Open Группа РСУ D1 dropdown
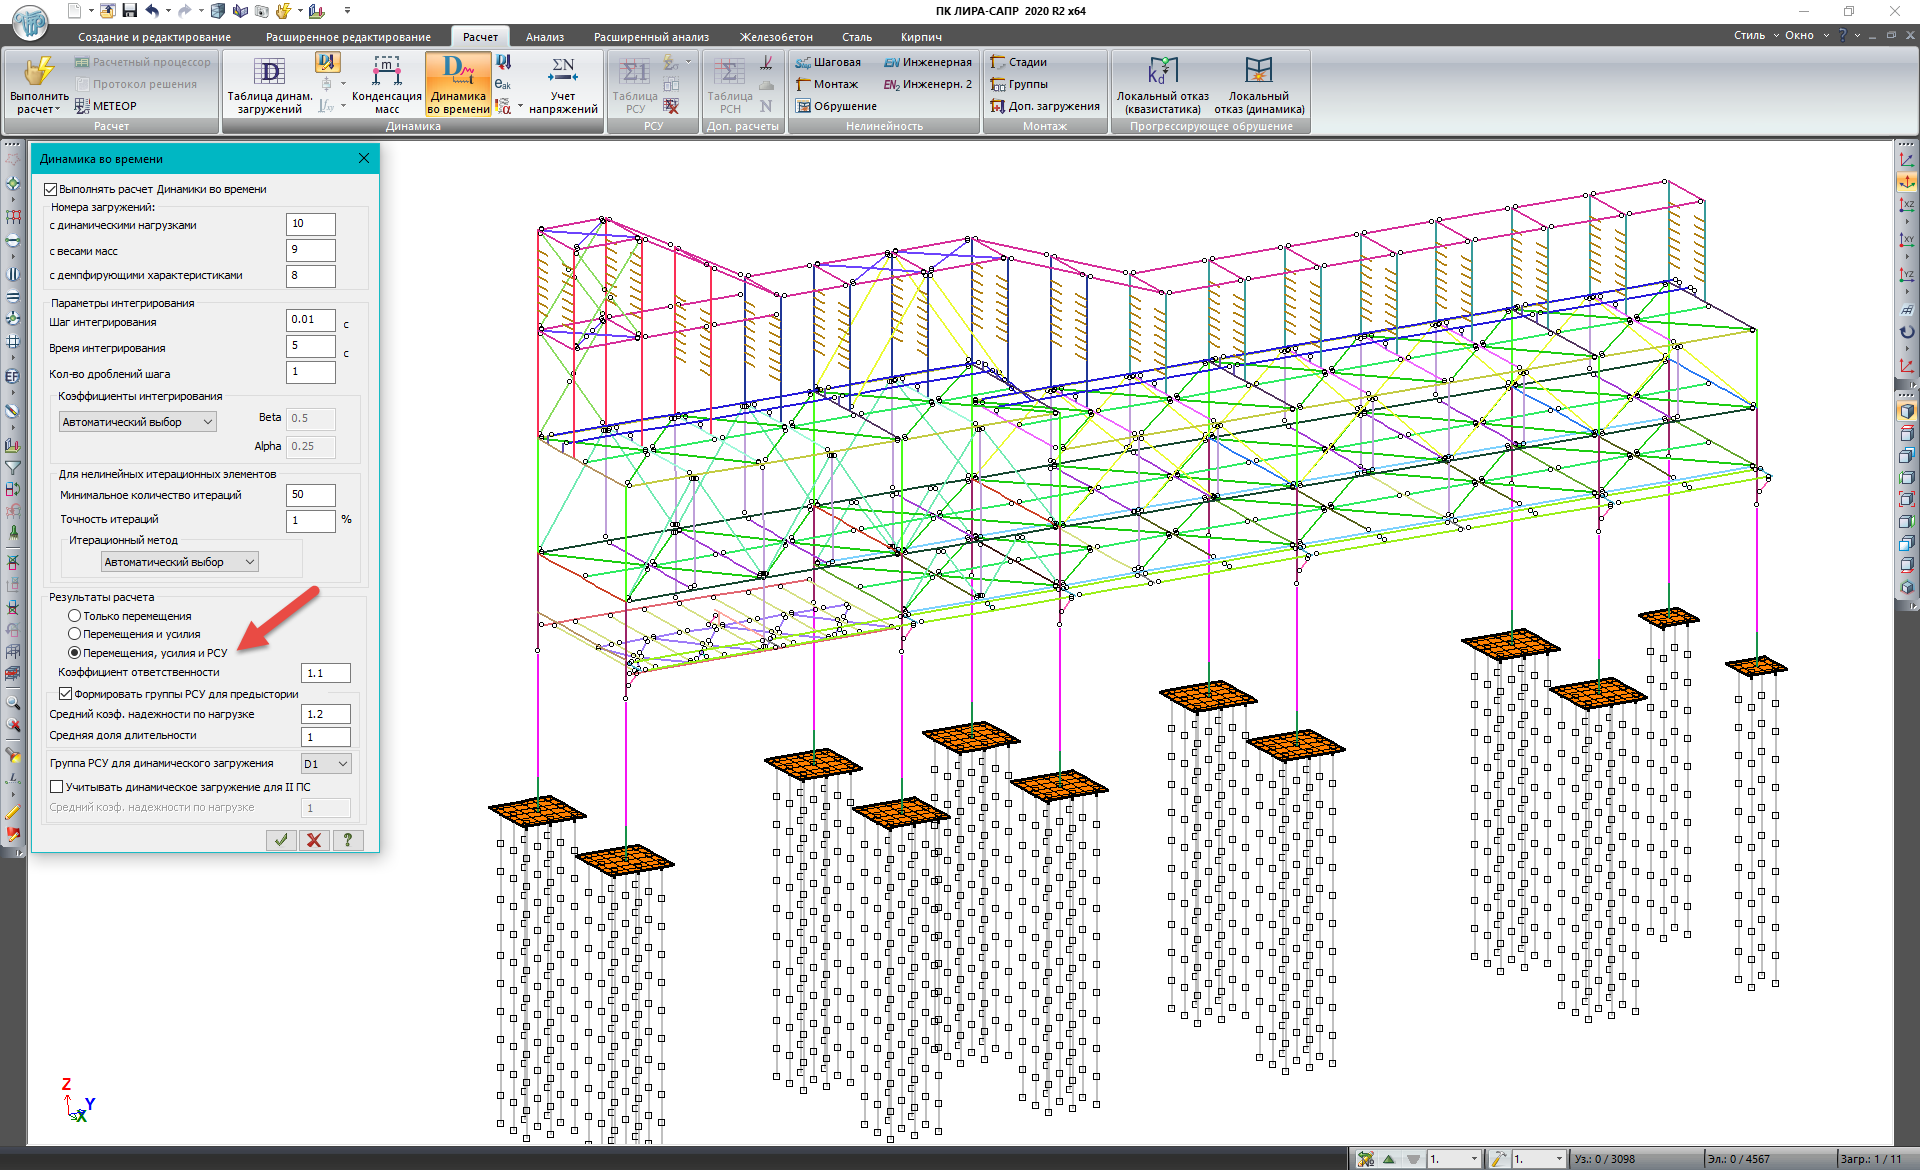The image size is (1920, 1170). pos(326,764)
